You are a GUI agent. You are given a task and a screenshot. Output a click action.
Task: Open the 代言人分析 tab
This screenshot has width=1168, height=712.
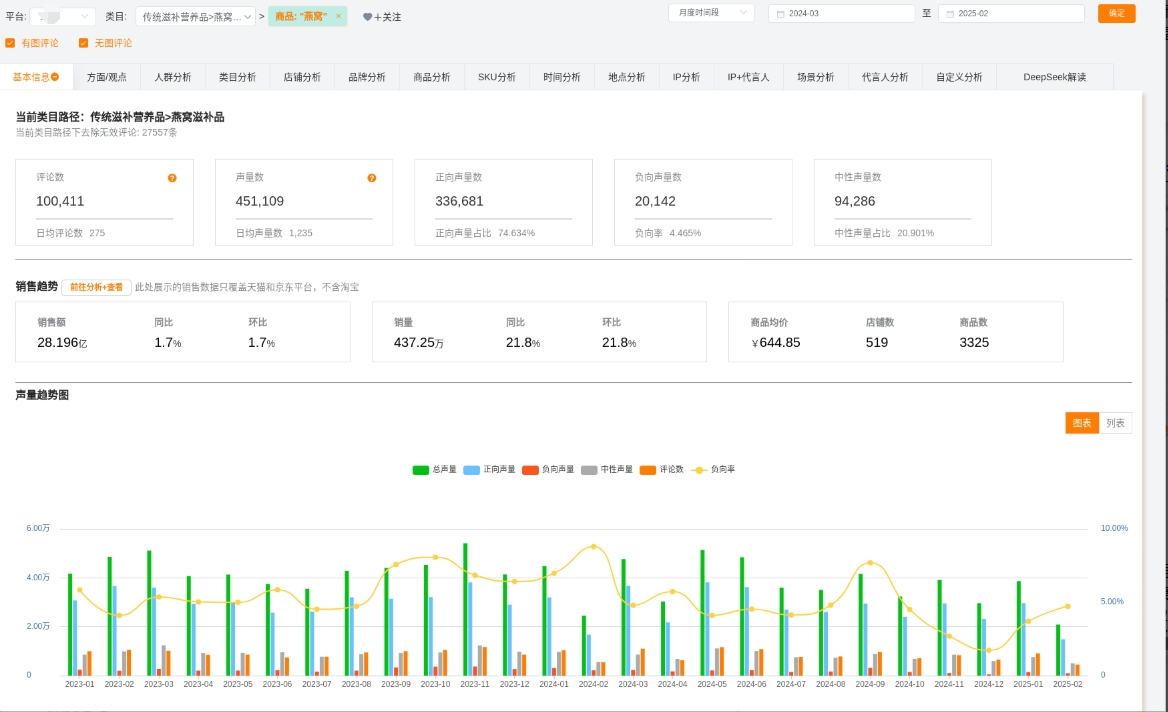(885, 77)
